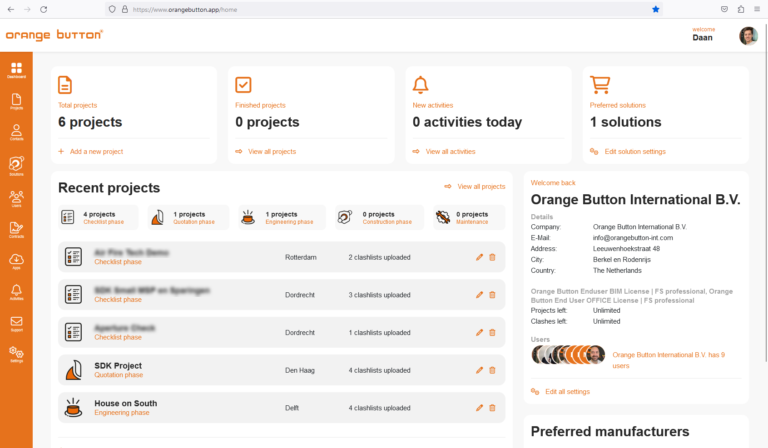Viewport: 768px width, 448px height.
Task: Edit the Rotterdam project with pencil icon
Action: [x=479, y=257]
